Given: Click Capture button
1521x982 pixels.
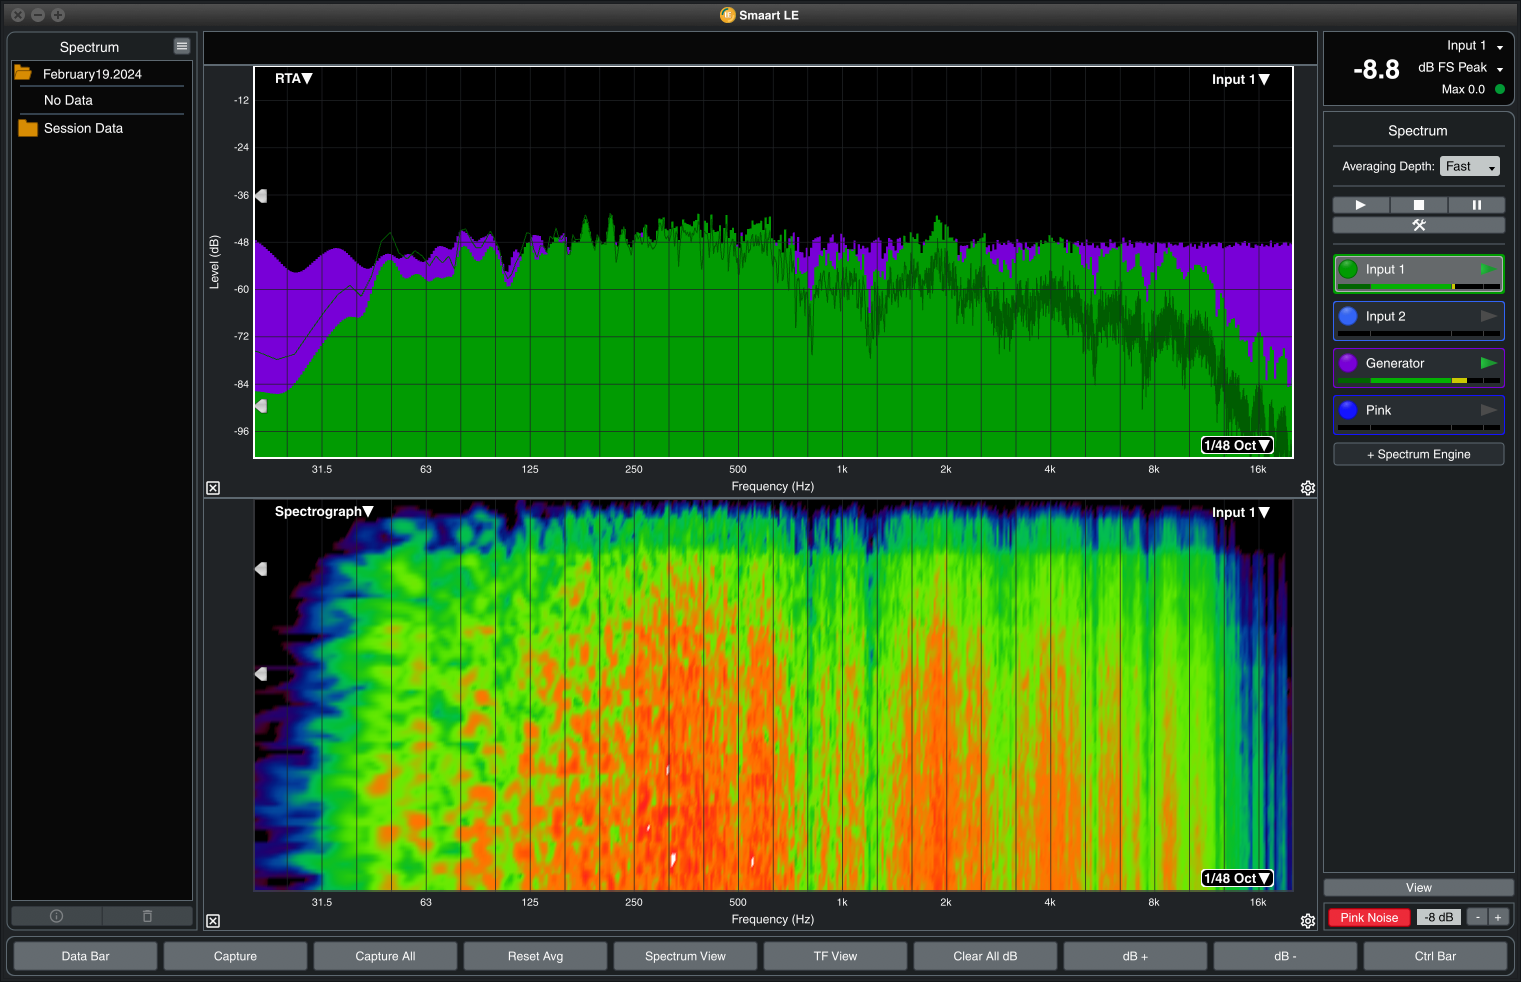Looking at the screenshot, I should pyautogui.click(x=235, y=956).
